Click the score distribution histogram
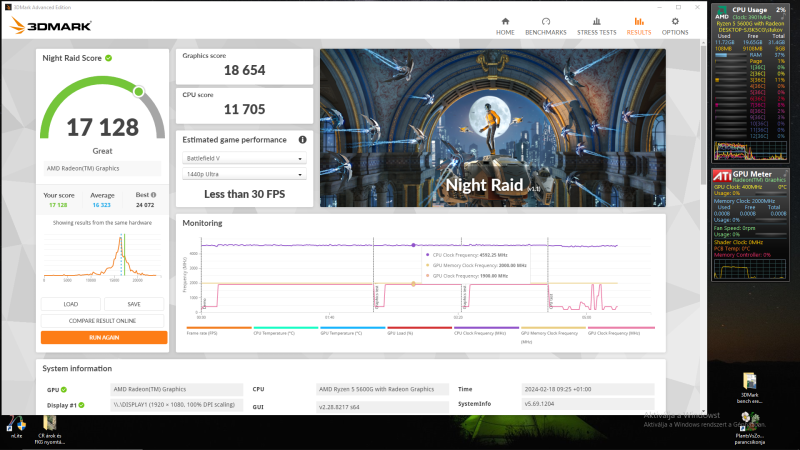Image resolution: width=800 pixels, height=450 pixels. (103, 257)
